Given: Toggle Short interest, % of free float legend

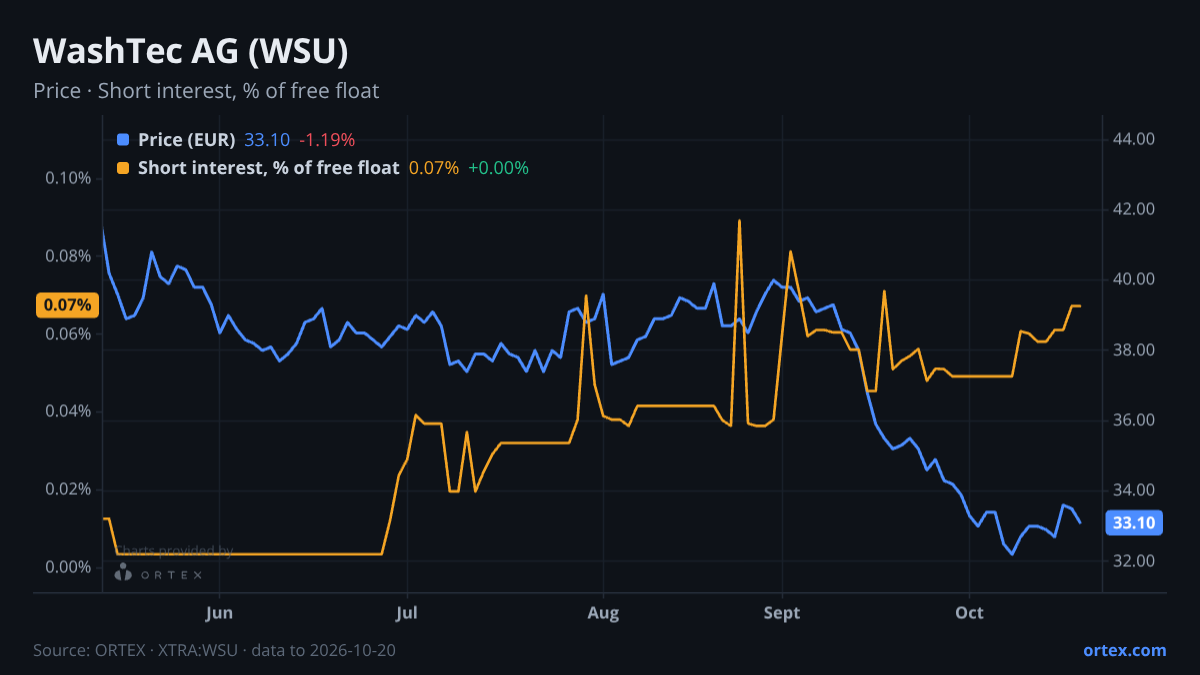Looking at the screenshot, I should click(268, 168).
